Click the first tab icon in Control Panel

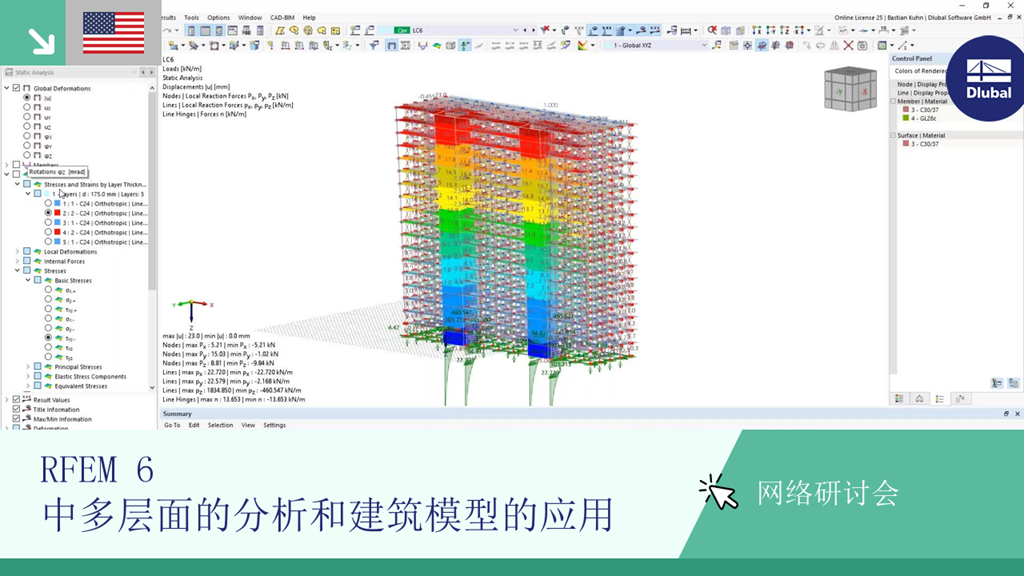click(x=899, y=399)
